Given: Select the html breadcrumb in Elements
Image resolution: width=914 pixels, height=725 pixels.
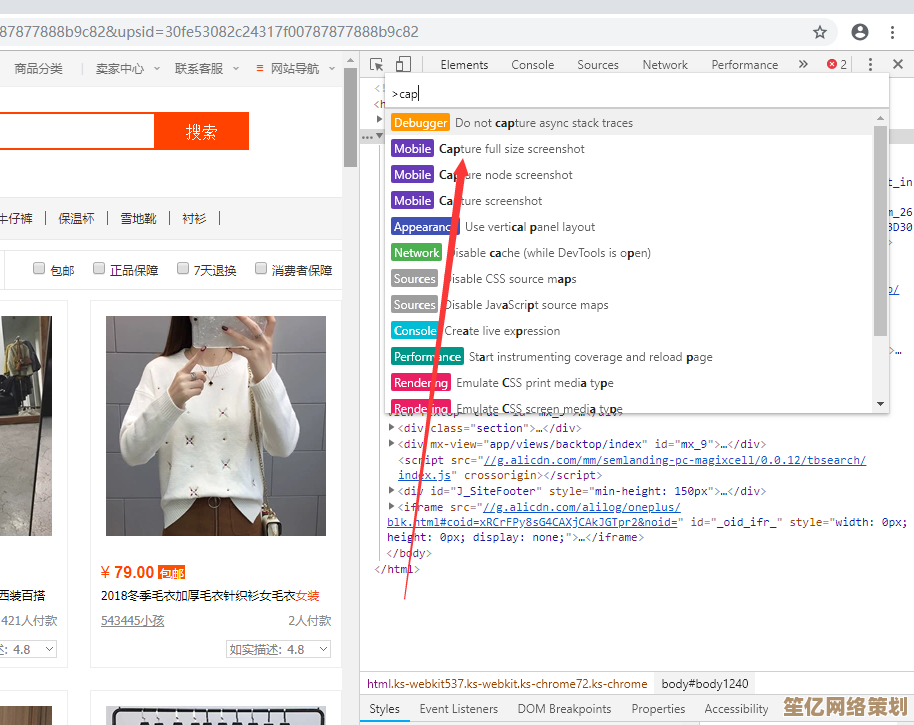Looking at the screenshot, I should [x=507, y=684].
